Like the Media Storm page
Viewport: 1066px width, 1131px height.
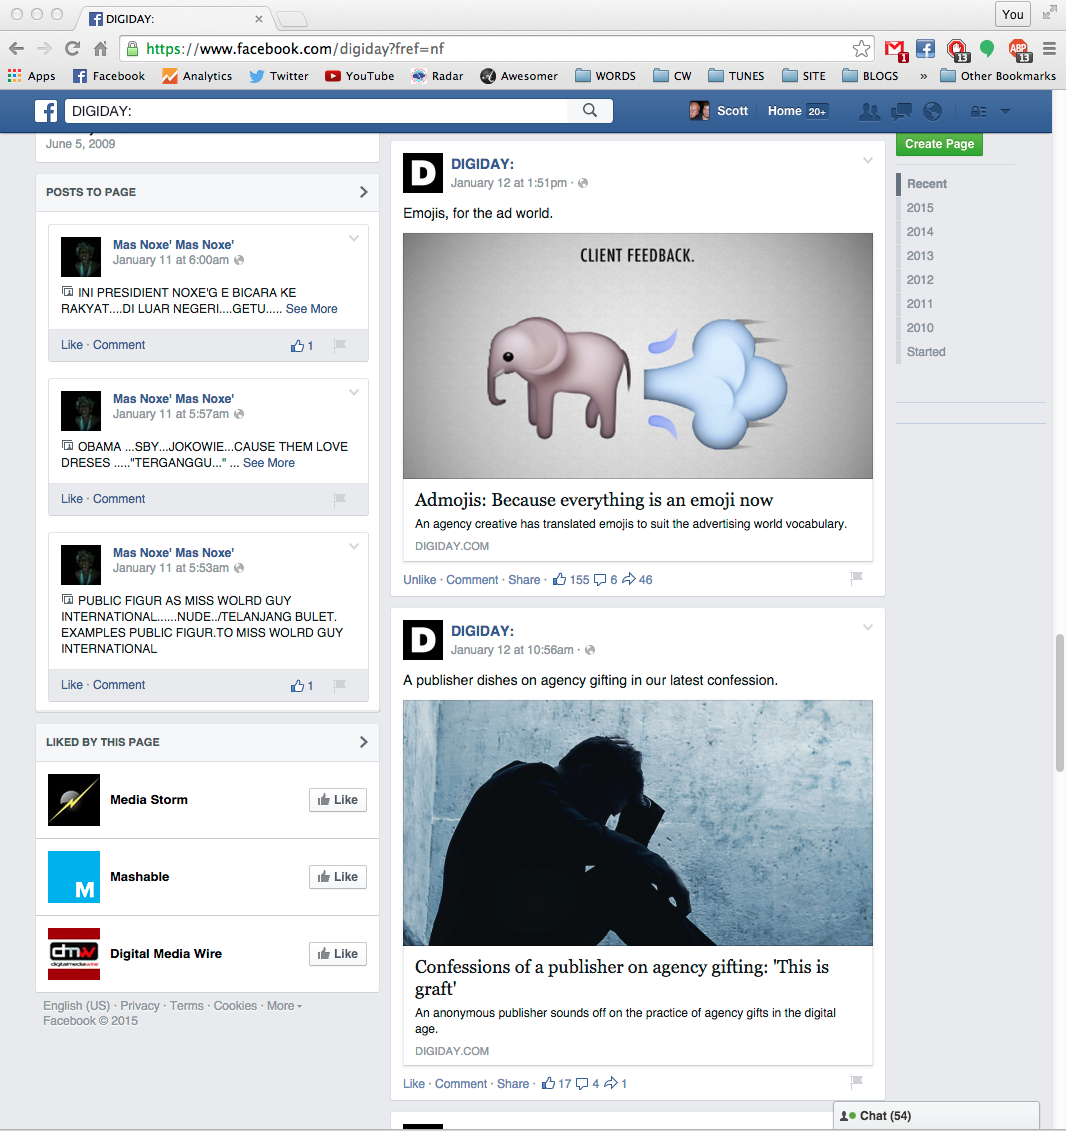[x=338, y=800]
